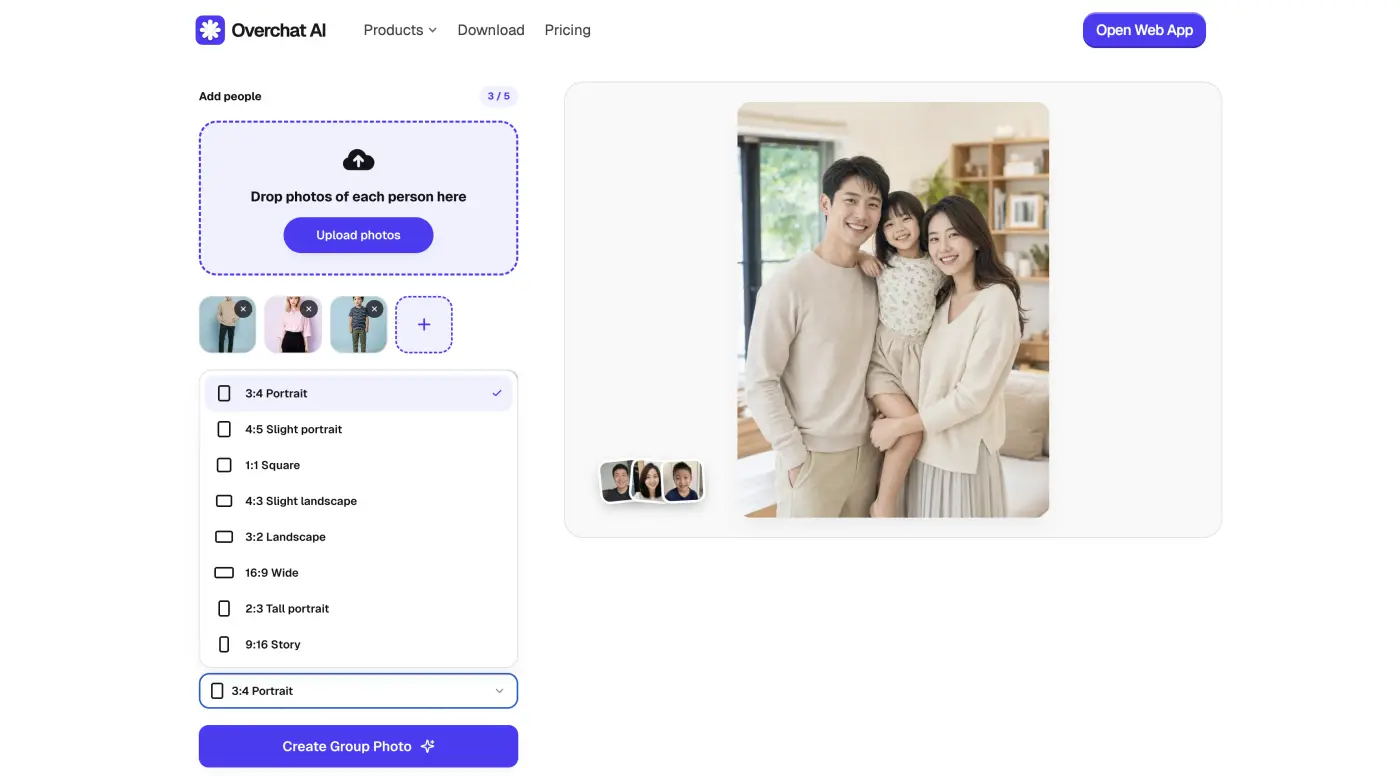Image resolution: width=1400 pixels, height=776 pixels.
Task: Click the text "Drop photos of each person here"
Action: 358,197
